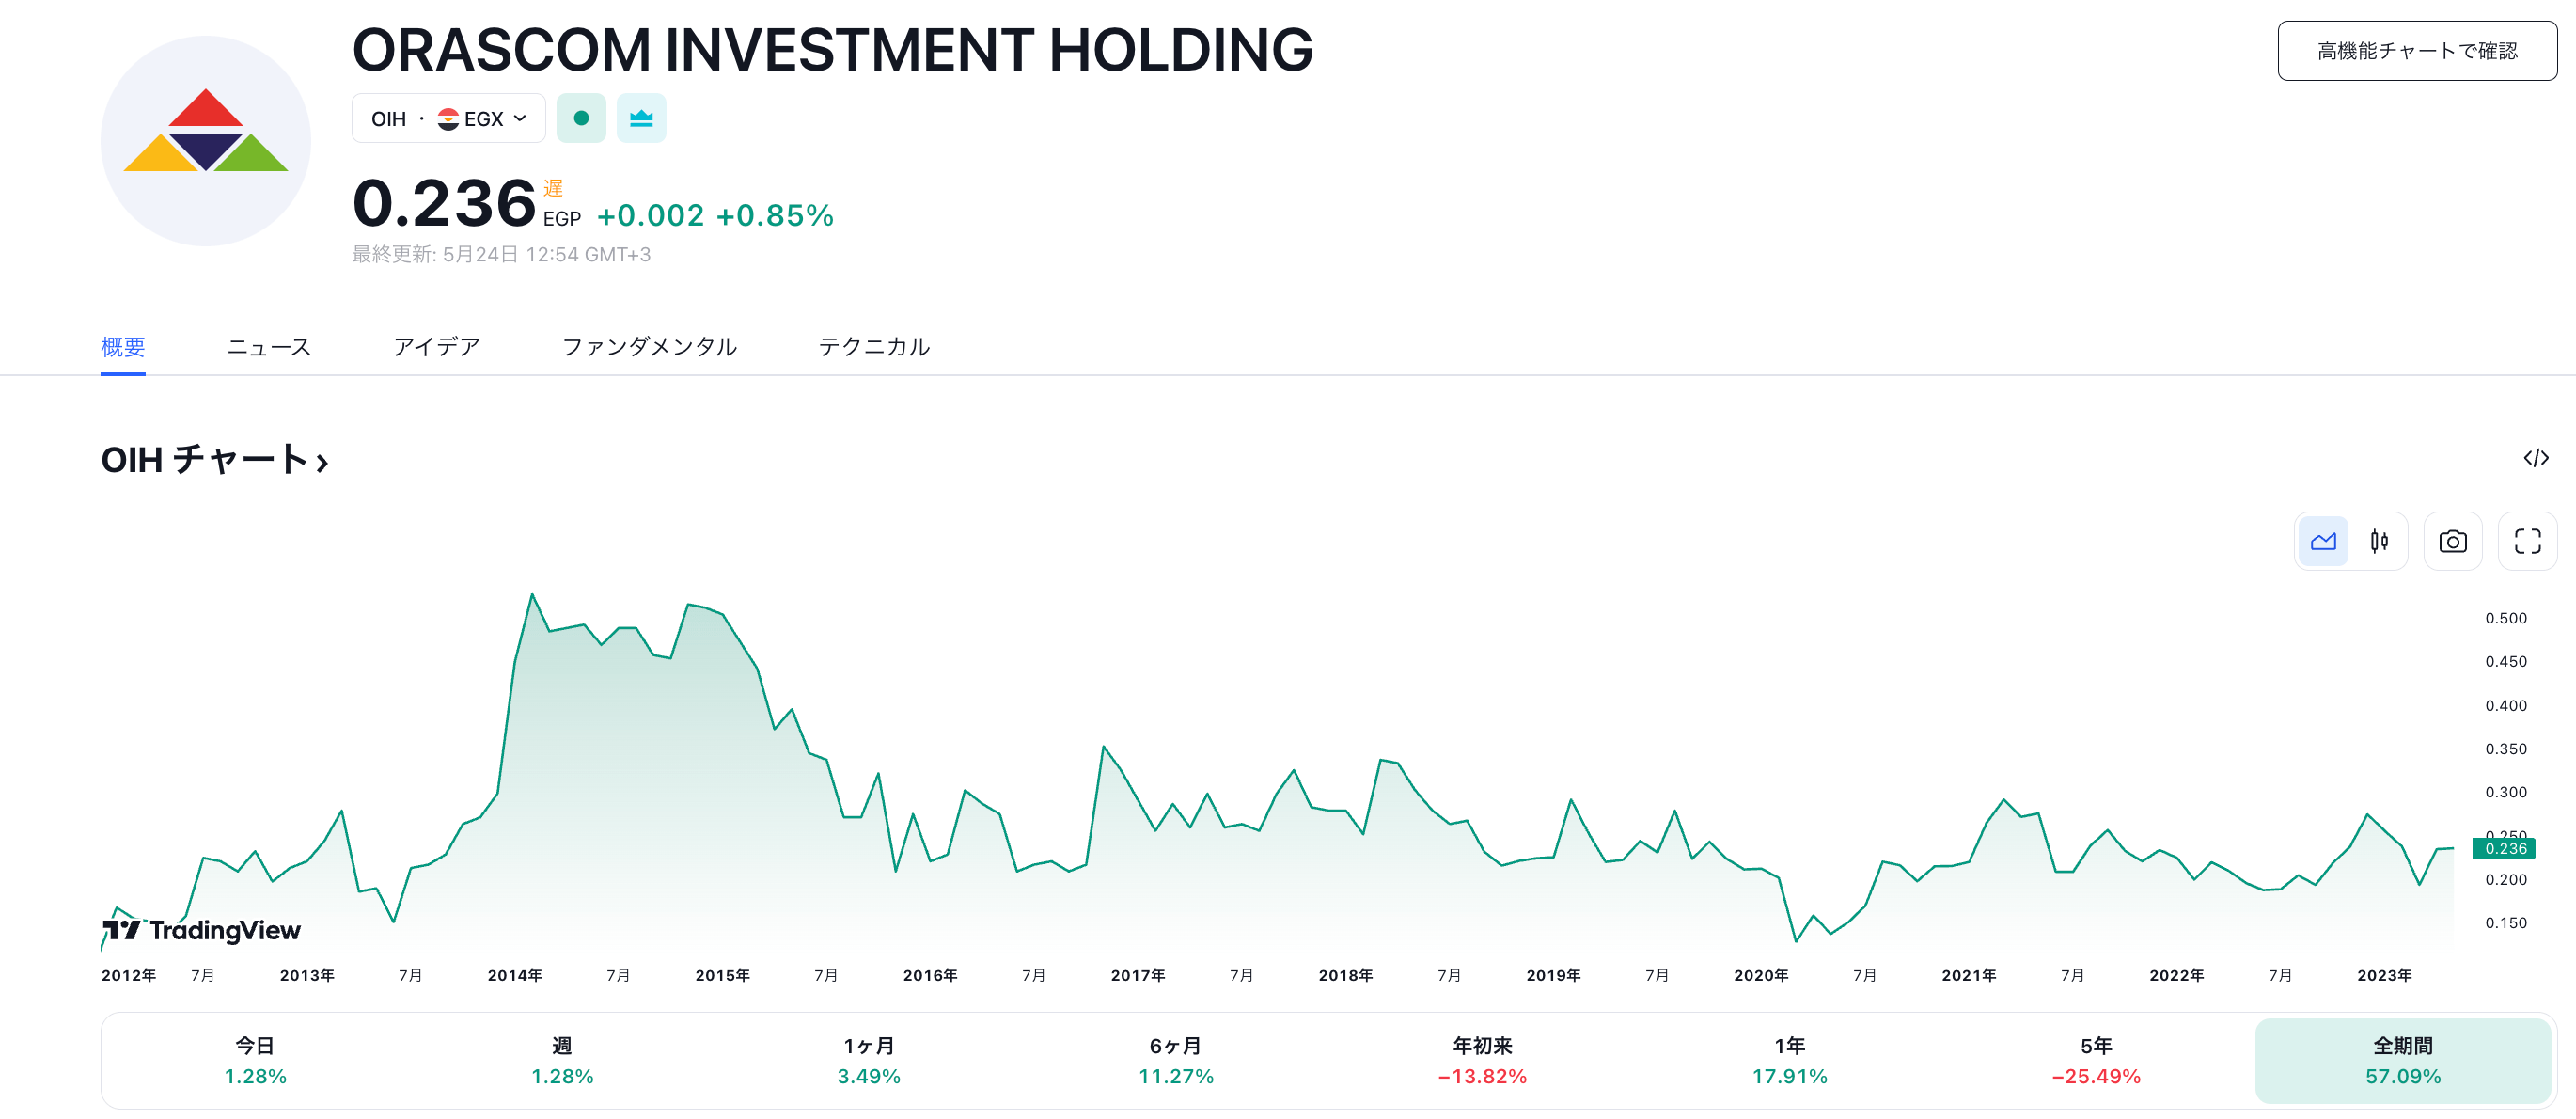Click the TradingView logo on chart

click(x=201, y=930)
